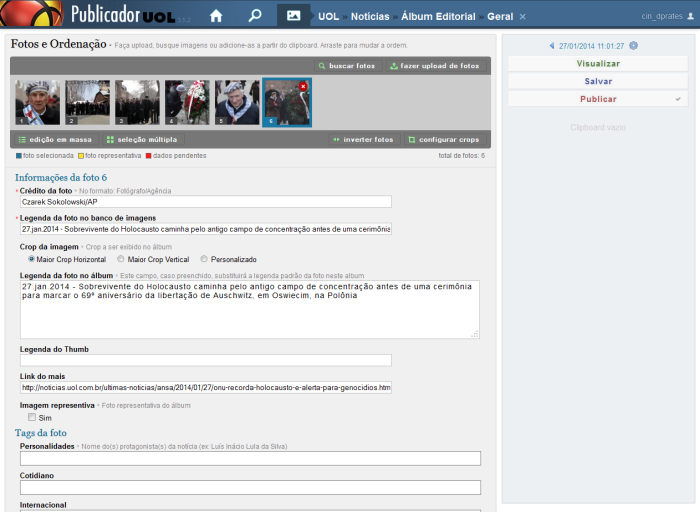700x512 pixels.
Task: Click the left arrow before the date
Action: 552,46
